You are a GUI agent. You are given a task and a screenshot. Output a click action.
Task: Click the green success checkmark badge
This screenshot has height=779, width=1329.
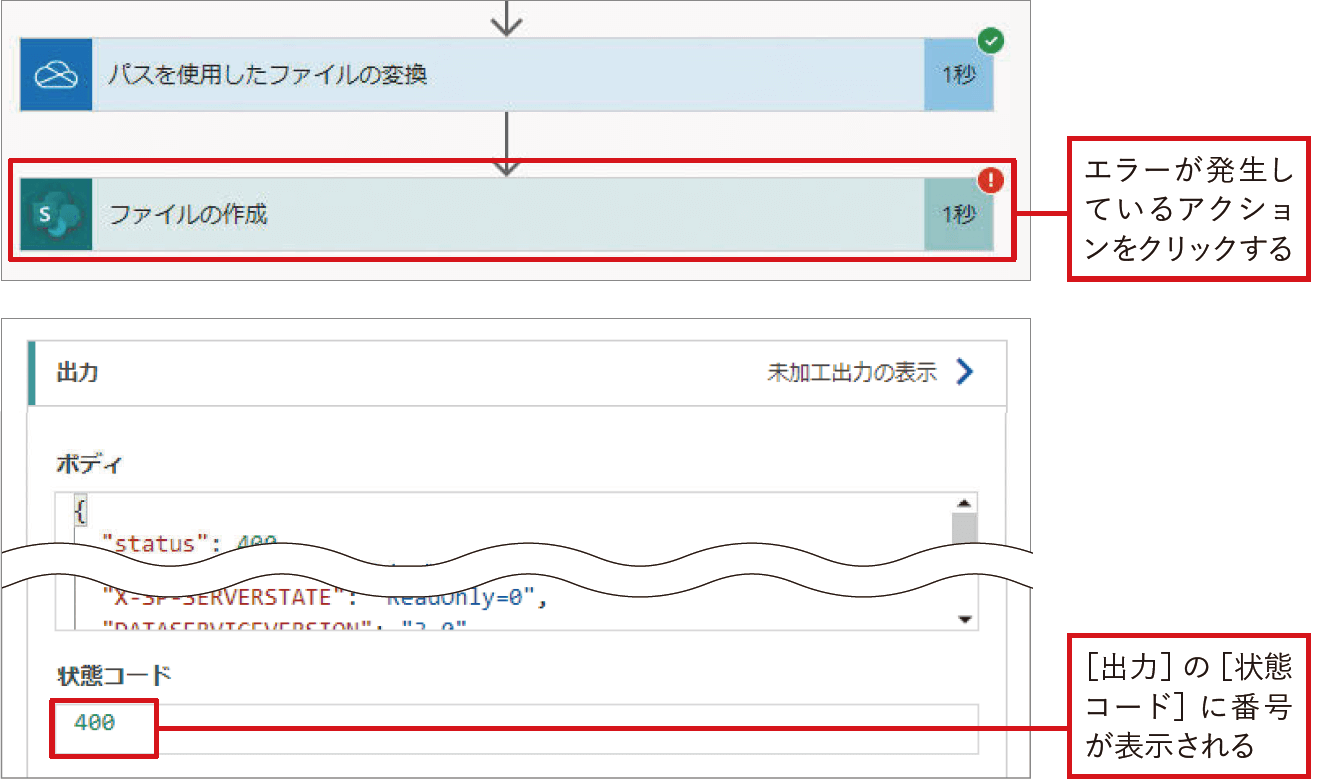click(x=990, y=42)
